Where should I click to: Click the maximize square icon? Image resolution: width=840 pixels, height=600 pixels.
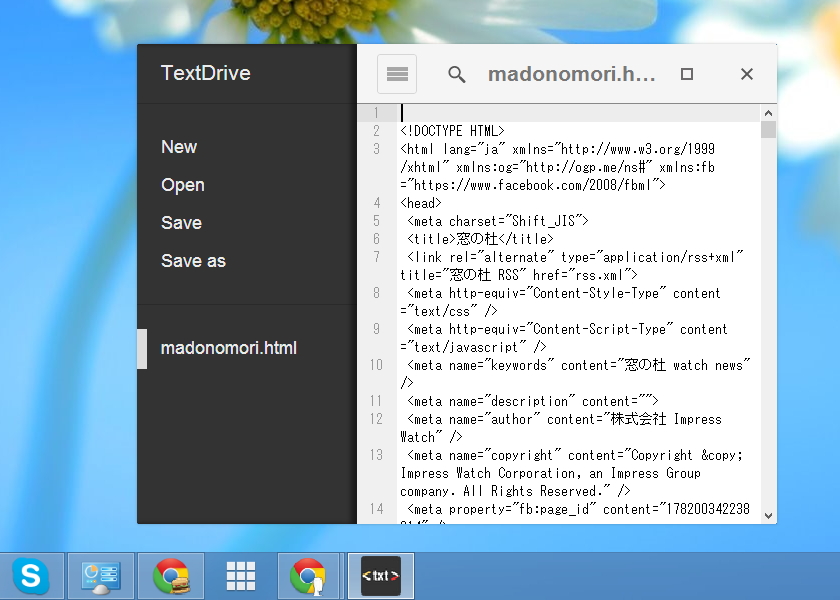coord(686,73)
